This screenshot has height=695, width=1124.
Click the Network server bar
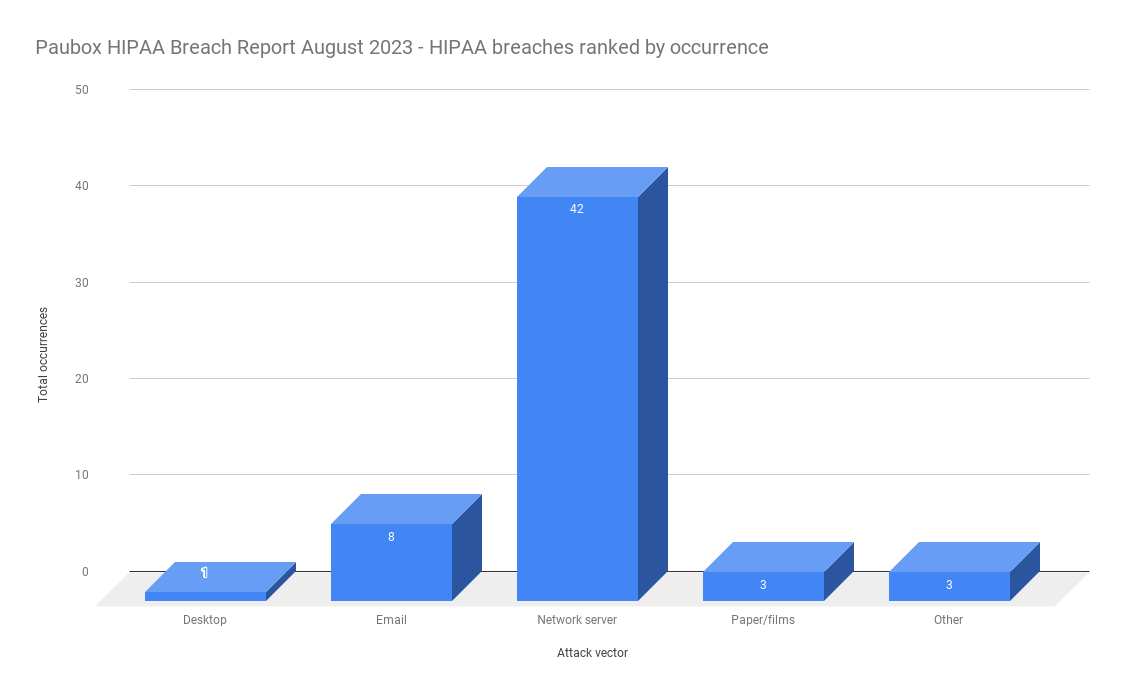click(x=577, y=400)
